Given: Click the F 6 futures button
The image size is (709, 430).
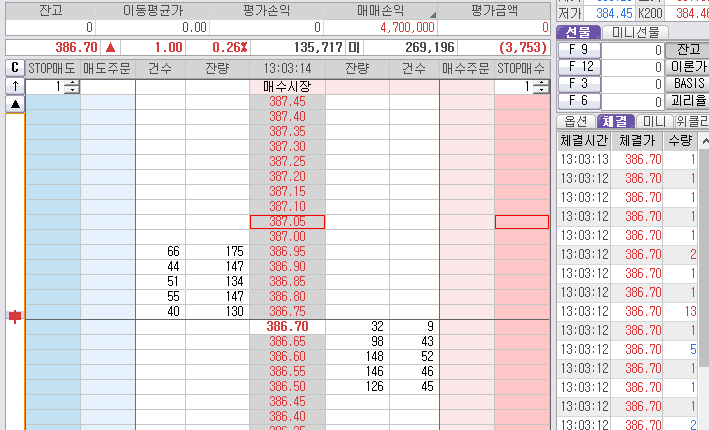Looking at the screenshot, I should click(x=579, y=100).
